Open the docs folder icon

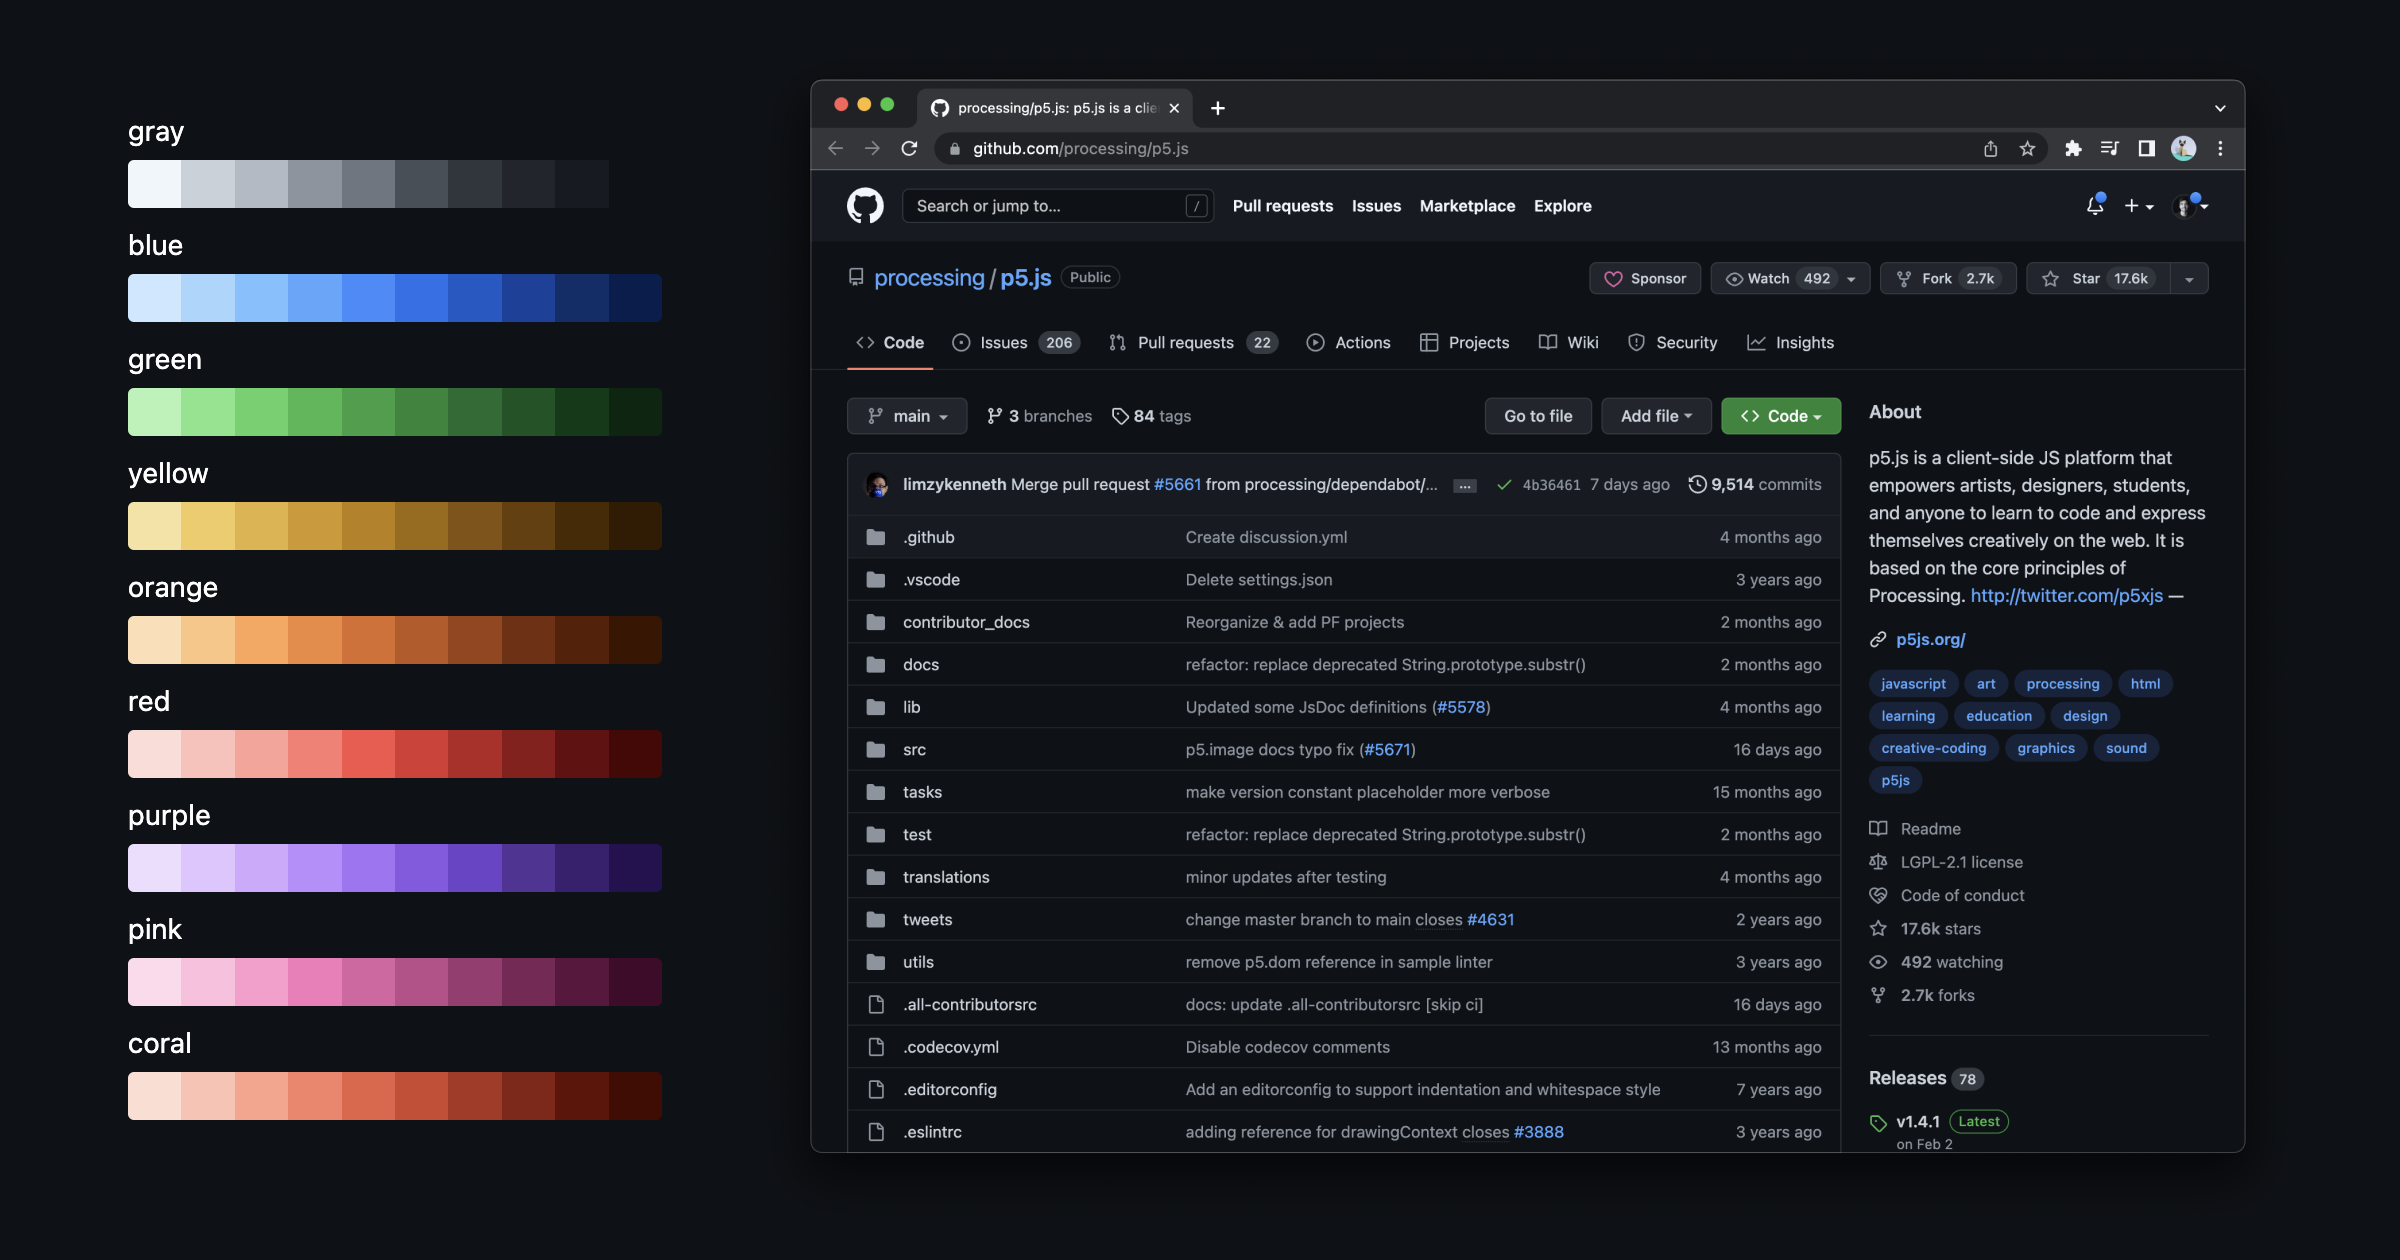point(875,664)
